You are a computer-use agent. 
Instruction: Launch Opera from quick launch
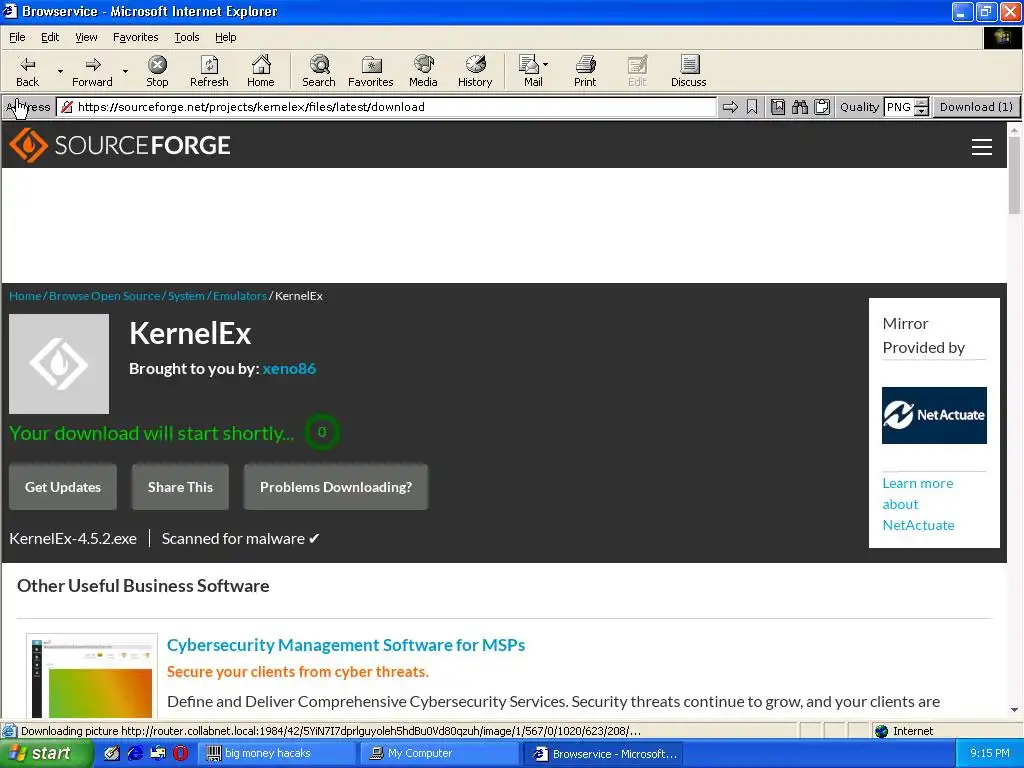(181, 754)
